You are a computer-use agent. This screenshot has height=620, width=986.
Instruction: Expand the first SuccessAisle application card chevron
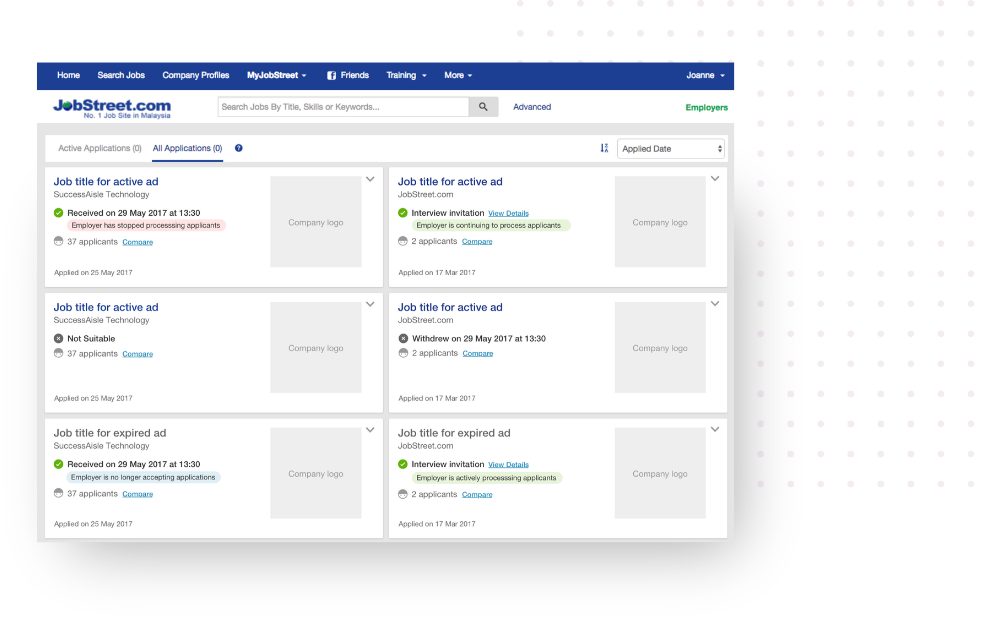[370, 179]
